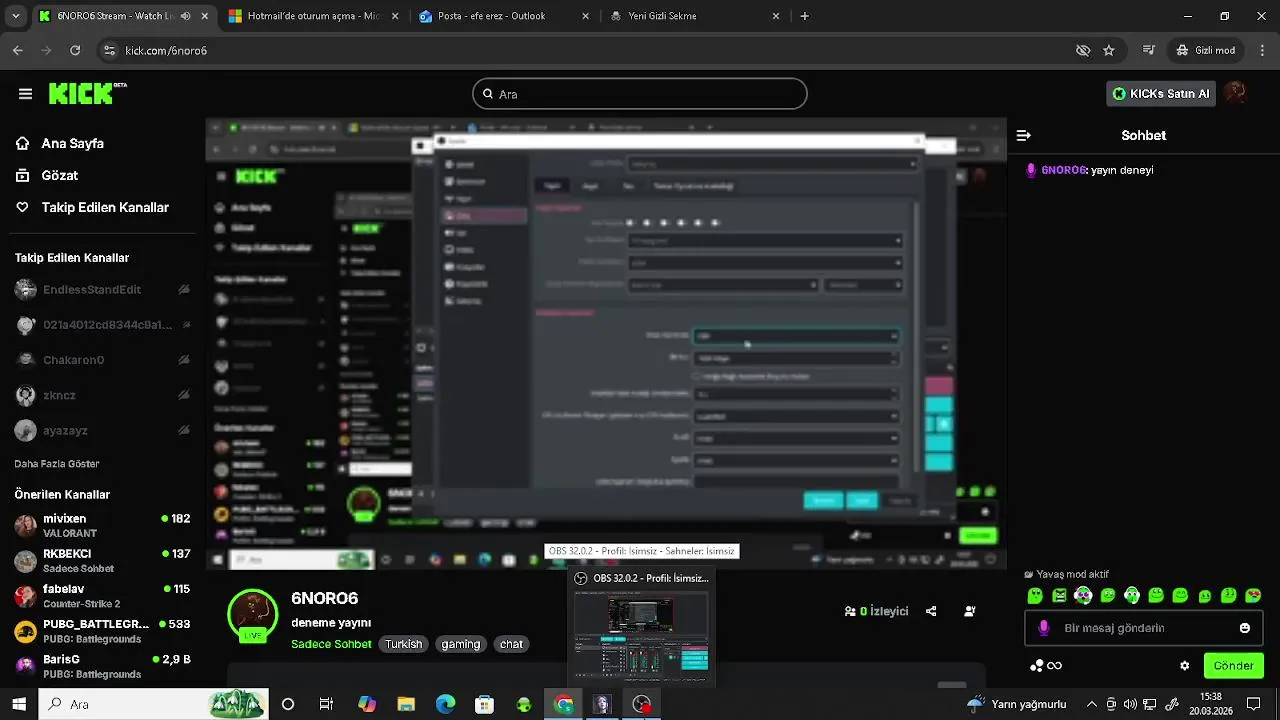
Task: Click the Gönder send button
Action: click(1233, 666)
